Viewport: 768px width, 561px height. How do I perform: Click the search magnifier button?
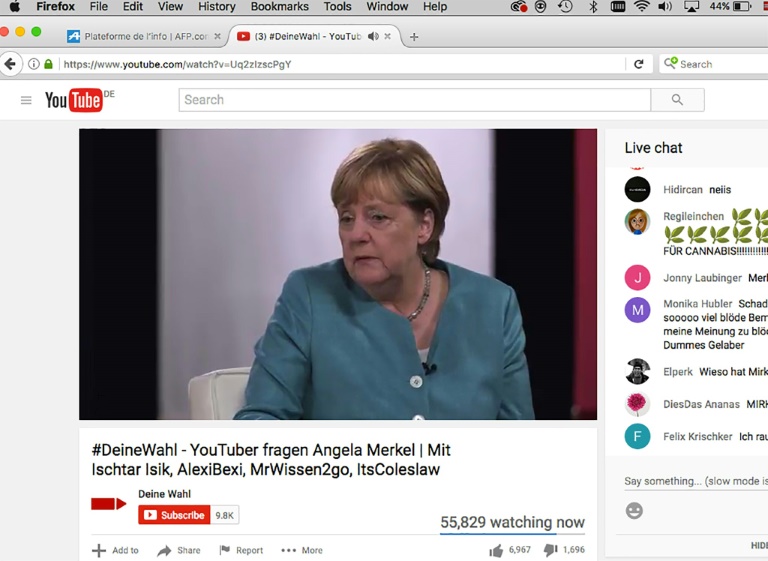pyautogui.click(x=677, y=100)
